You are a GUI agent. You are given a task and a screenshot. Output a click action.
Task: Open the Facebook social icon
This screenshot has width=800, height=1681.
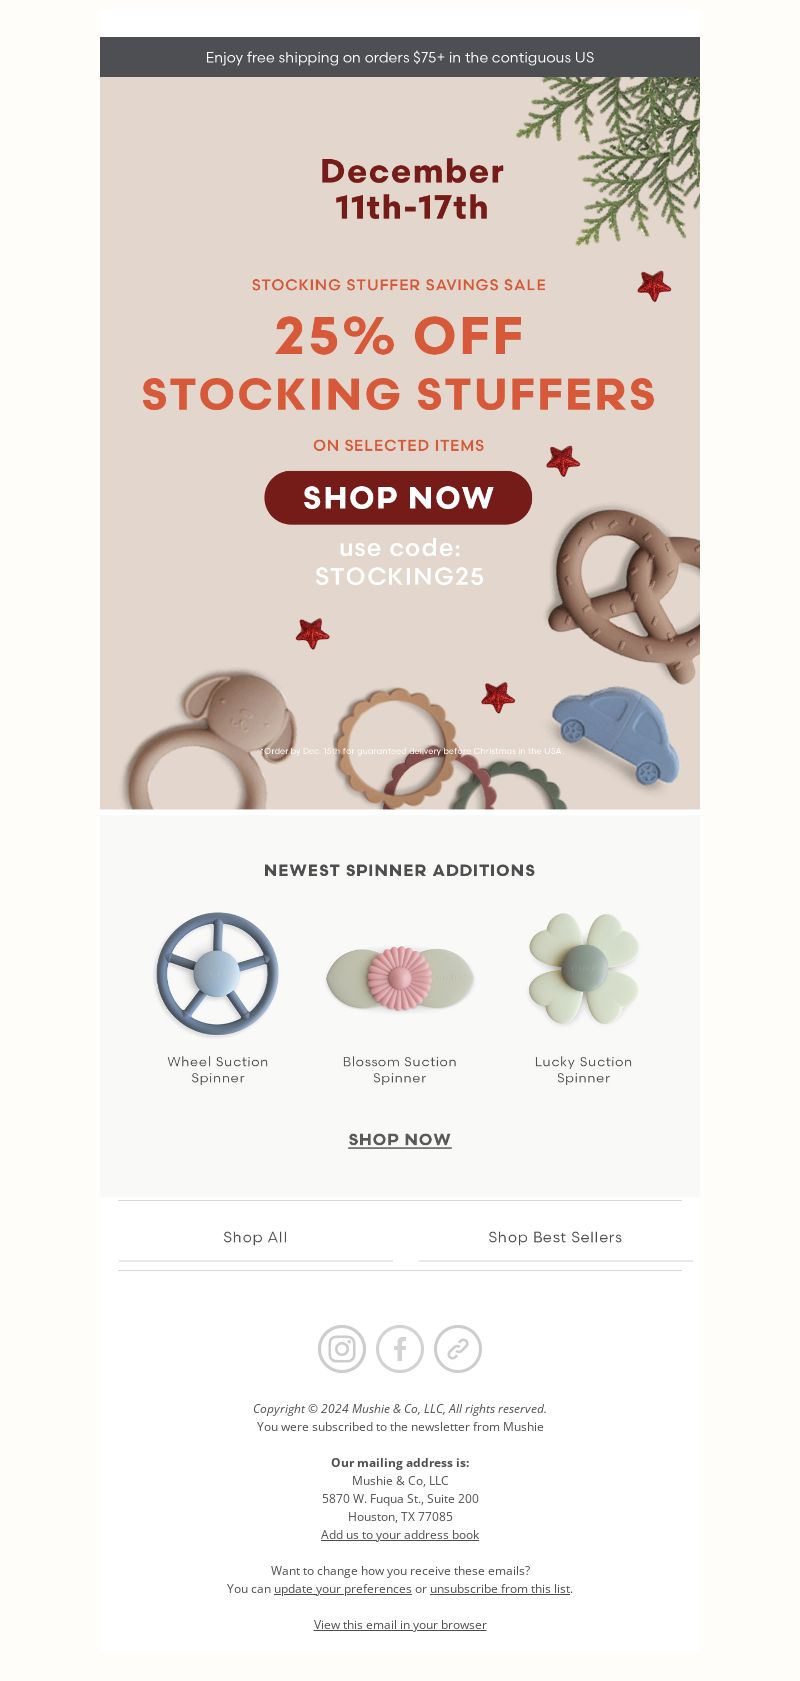pyautogui.click(x=400, y=1349)
